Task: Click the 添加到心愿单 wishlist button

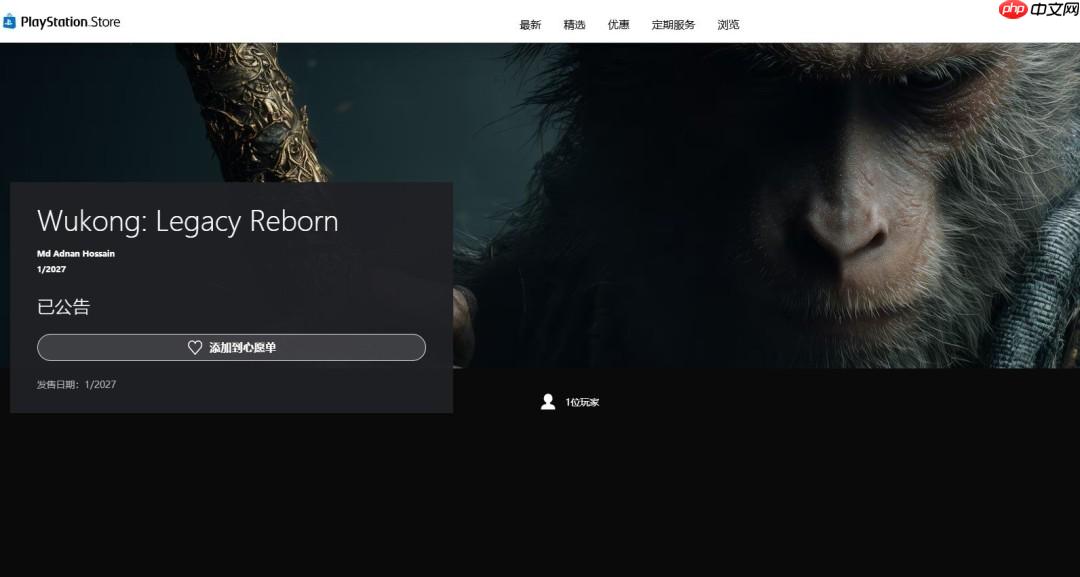Action: [231, 348]
